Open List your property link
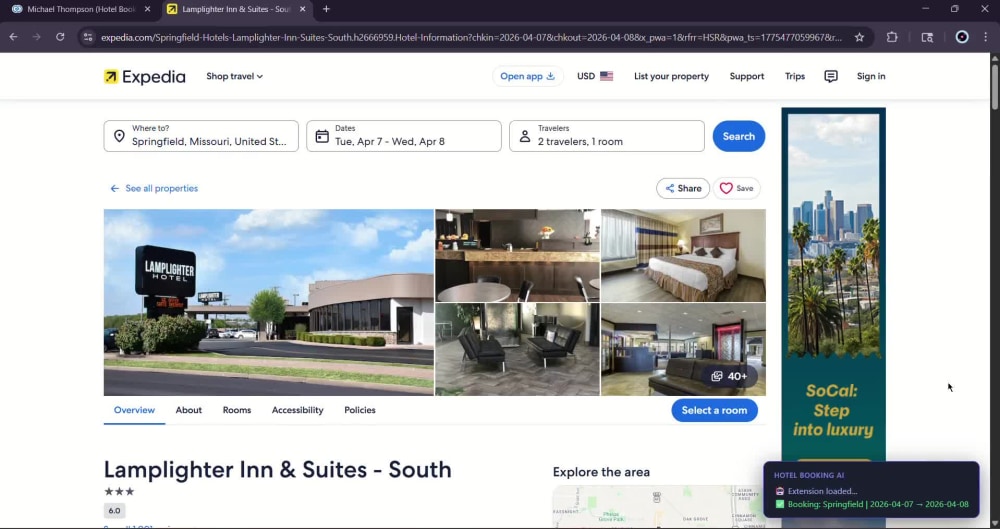The height and width of the screenshot is (529, 1000). point(671,77)
